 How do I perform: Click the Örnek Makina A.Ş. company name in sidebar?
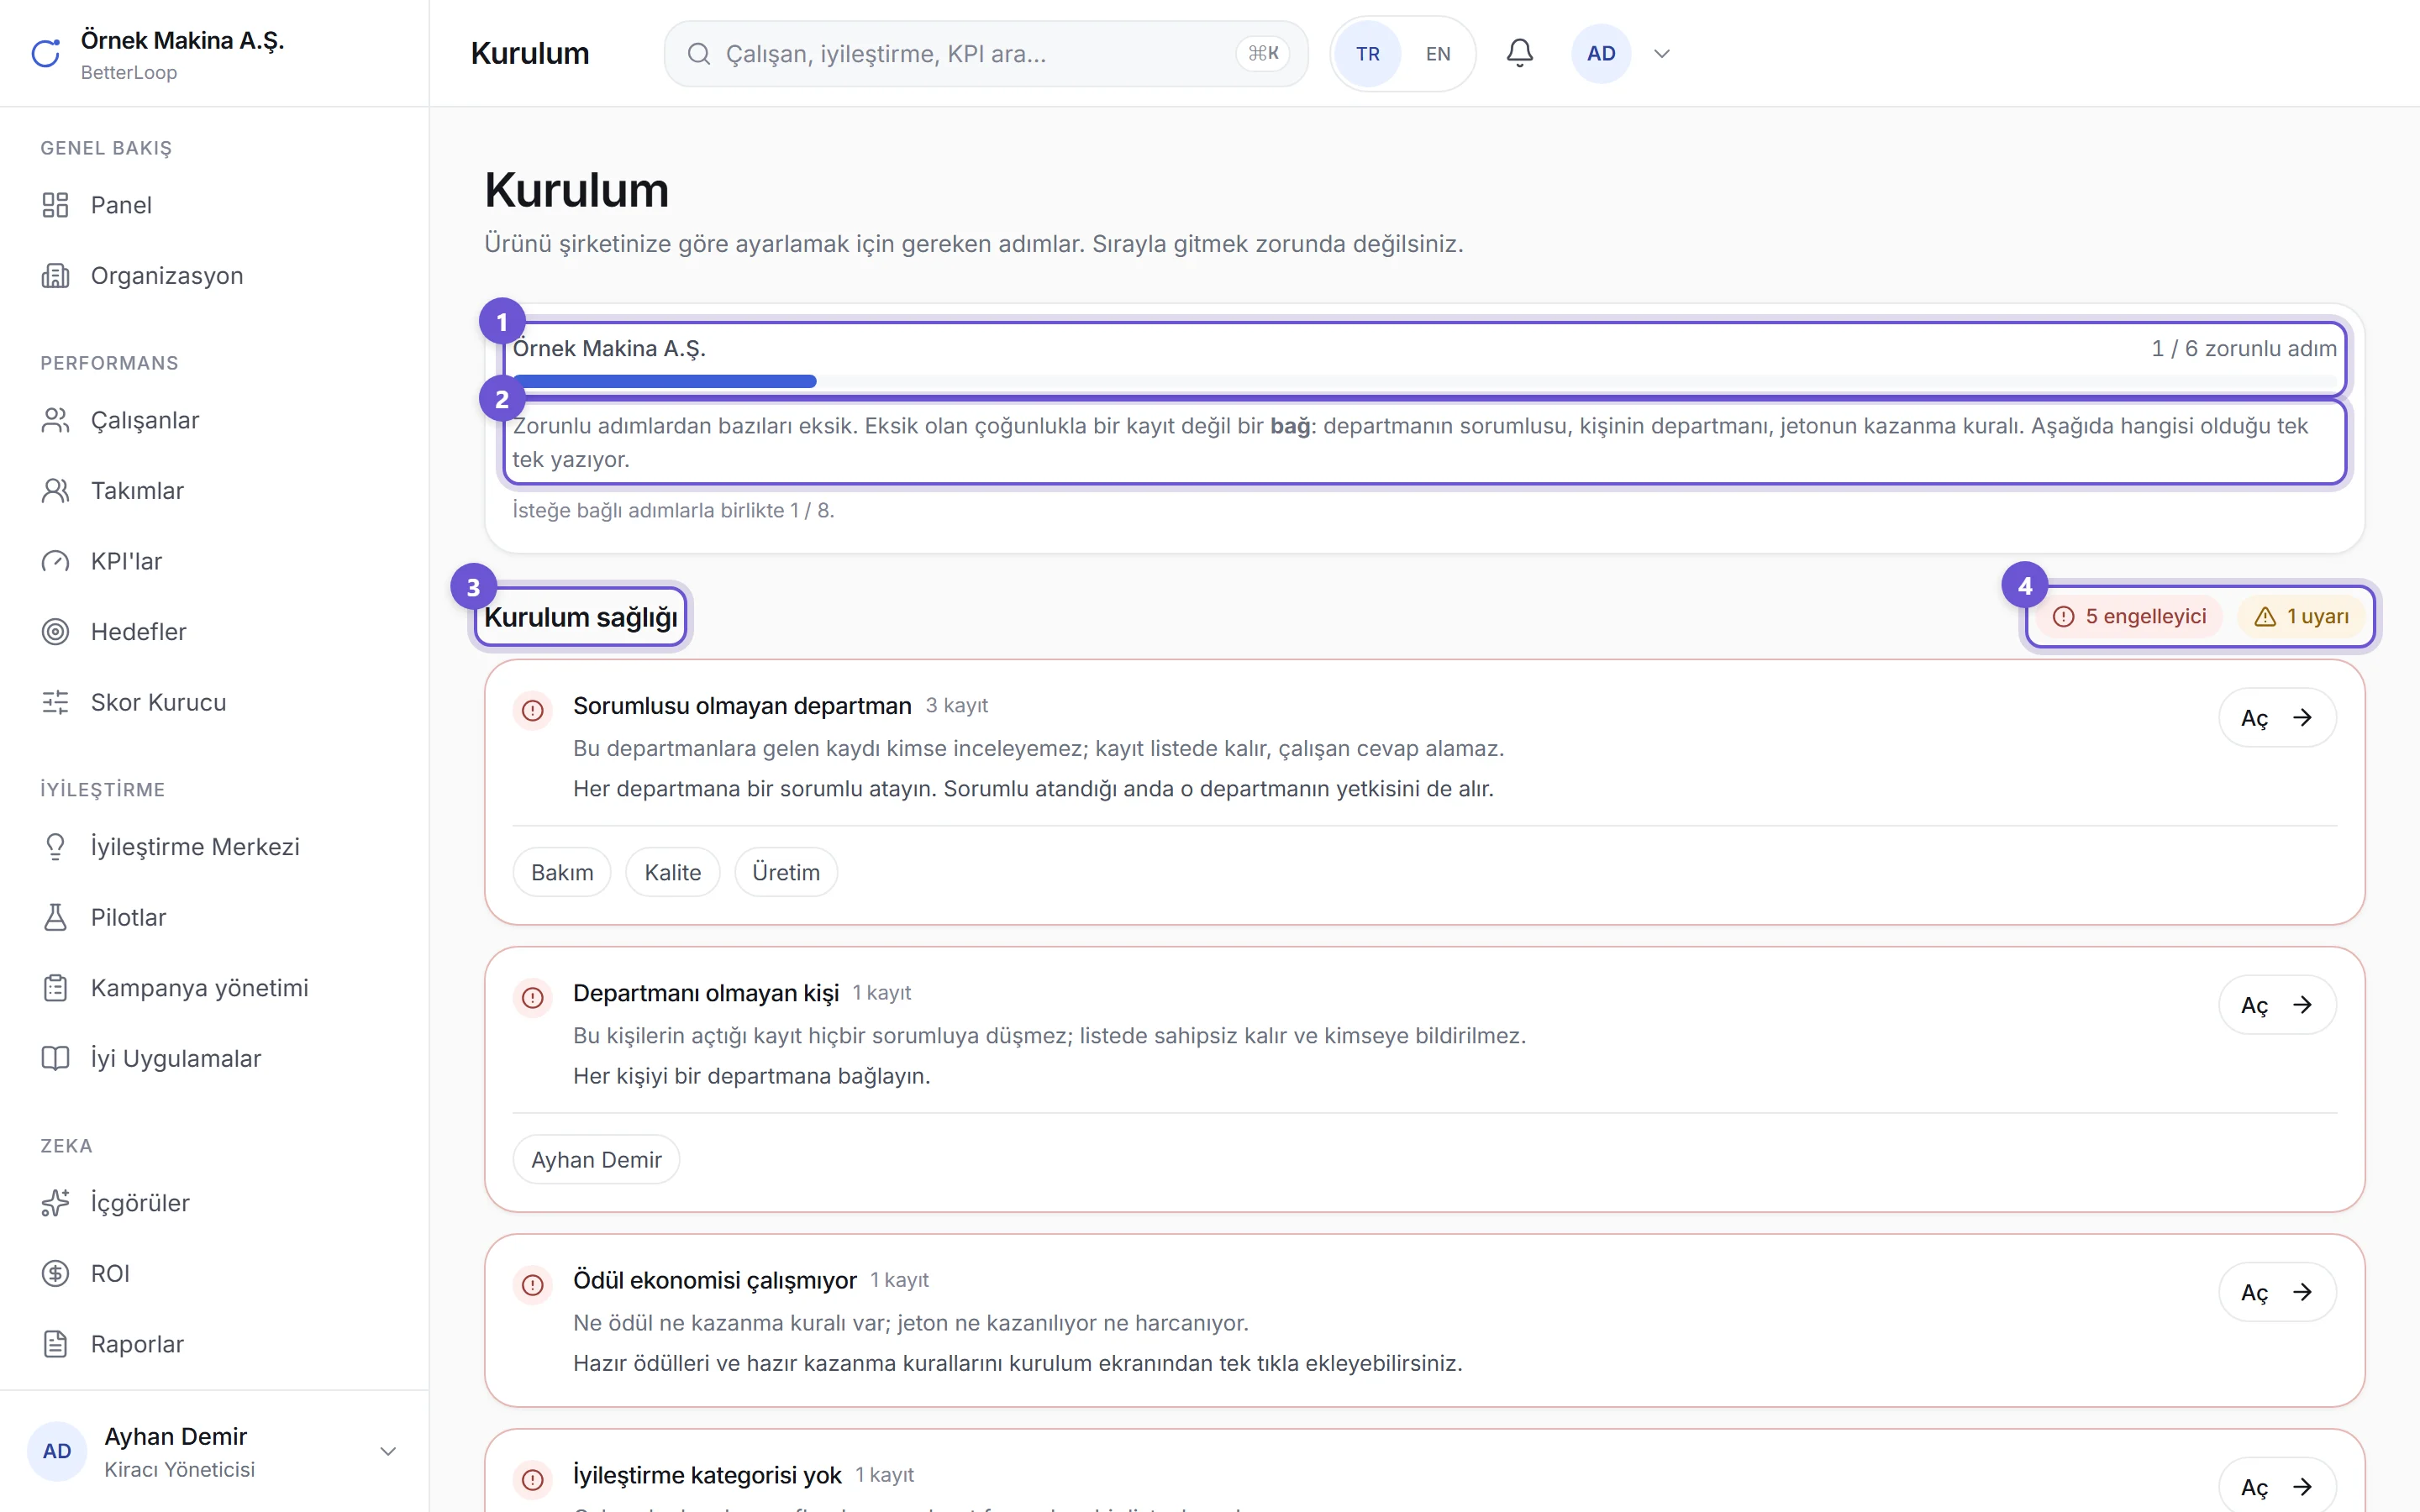coord(183,41)
